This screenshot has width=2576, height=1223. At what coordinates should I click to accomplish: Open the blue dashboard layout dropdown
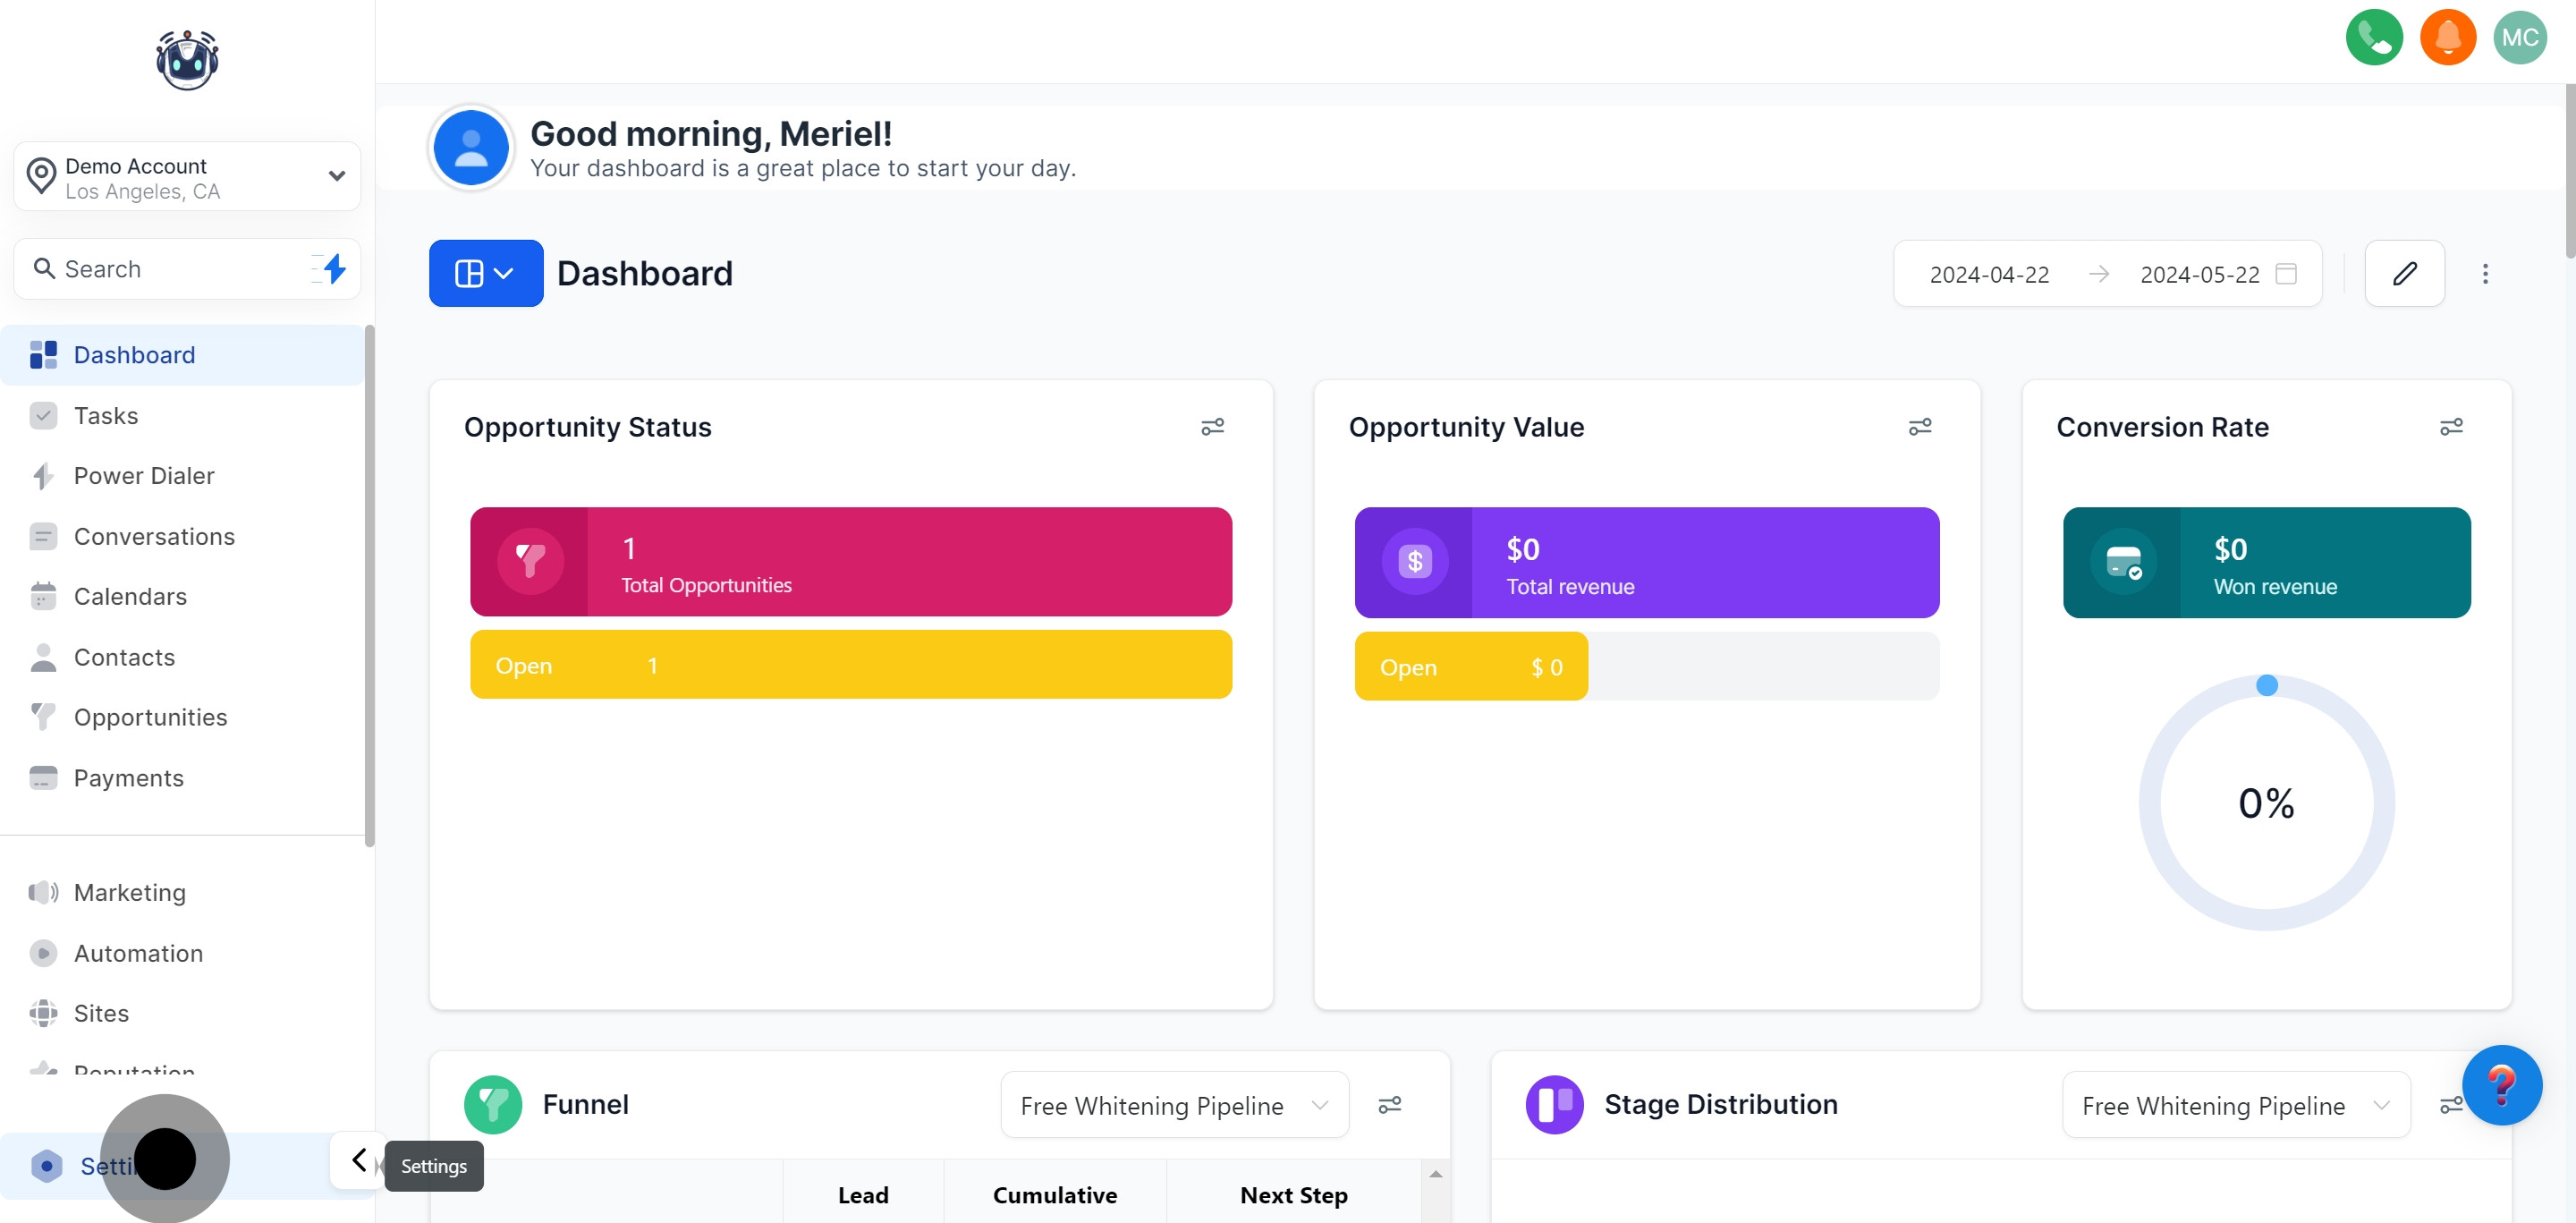[x=486, y=273]
